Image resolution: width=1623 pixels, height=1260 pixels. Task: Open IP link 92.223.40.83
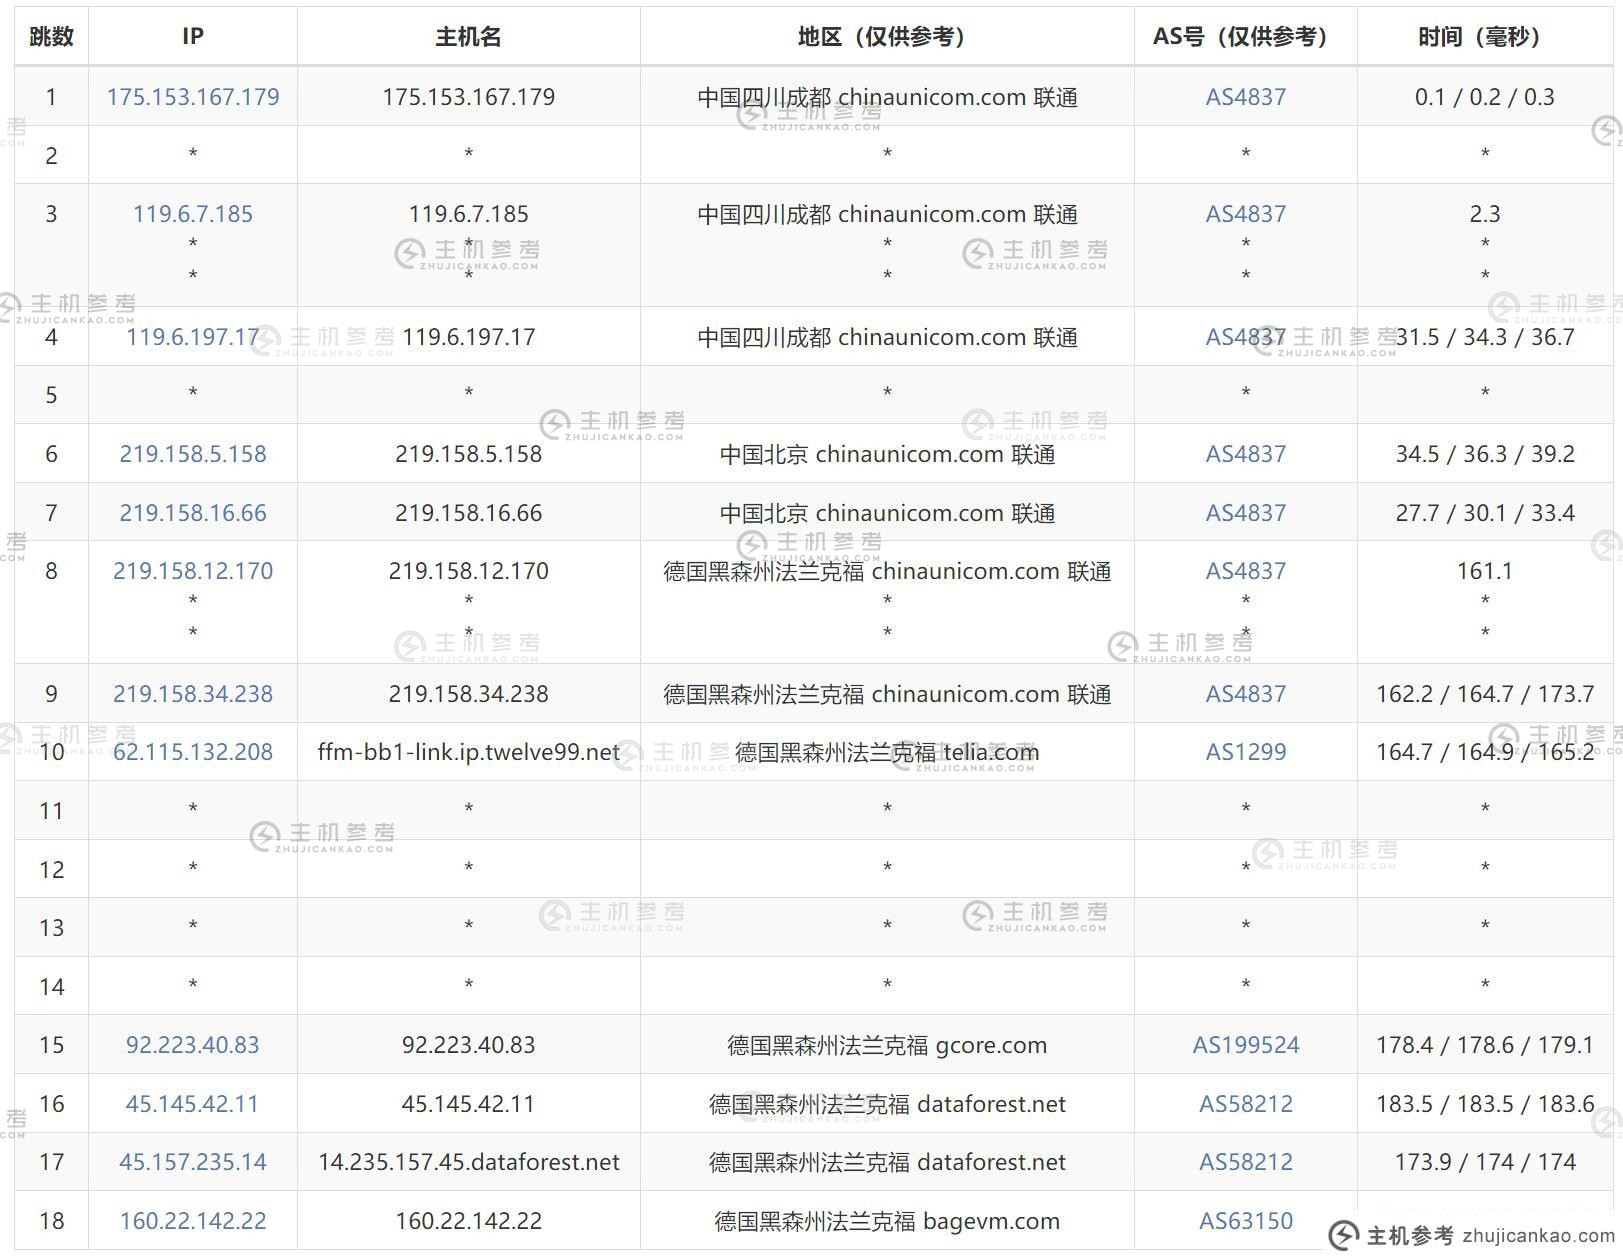(x=193, y=1045)
